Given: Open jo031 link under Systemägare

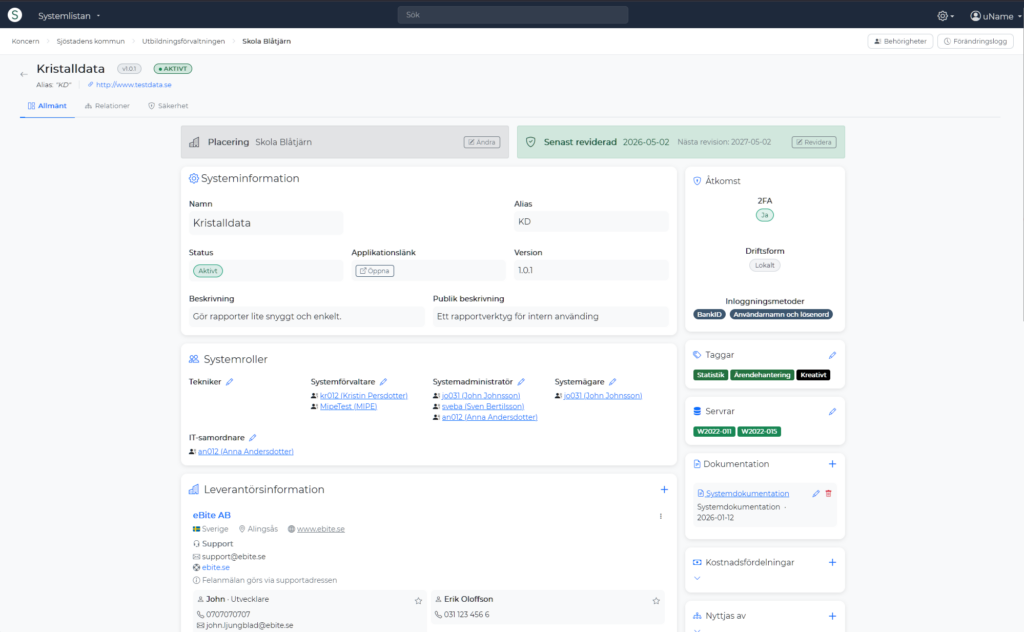Looking at the screenshot, I should tap(603, 396).
